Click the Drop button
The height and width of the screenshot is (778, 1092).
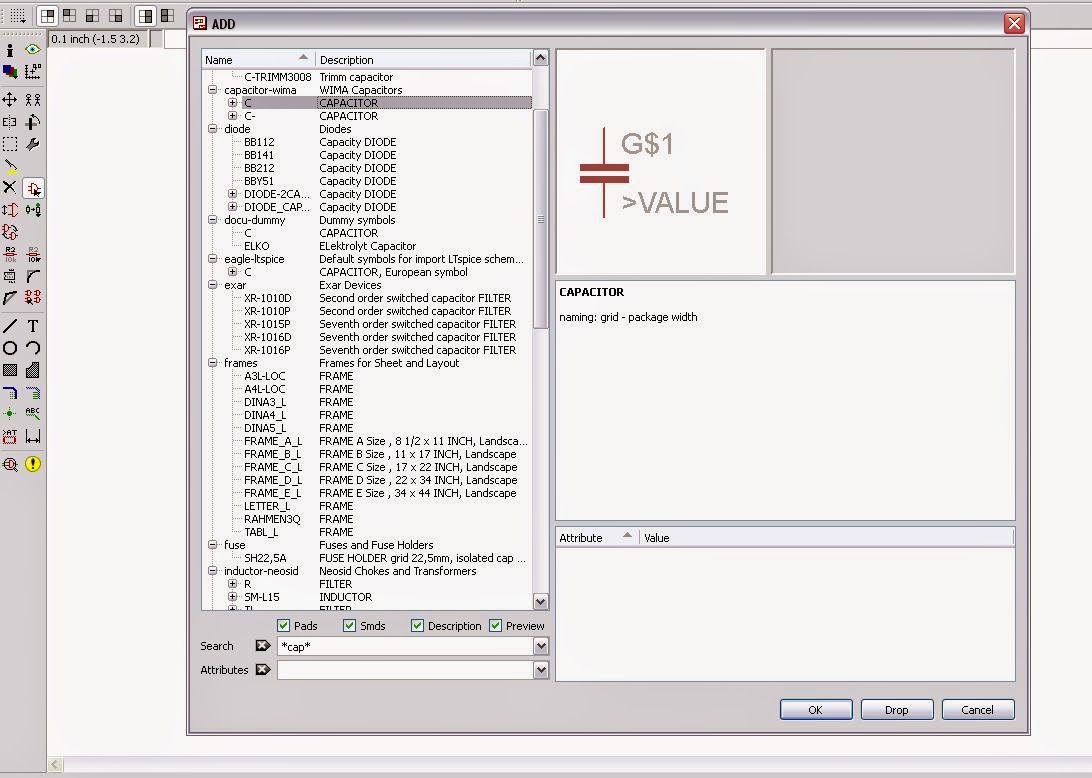[x=896, y=710]
